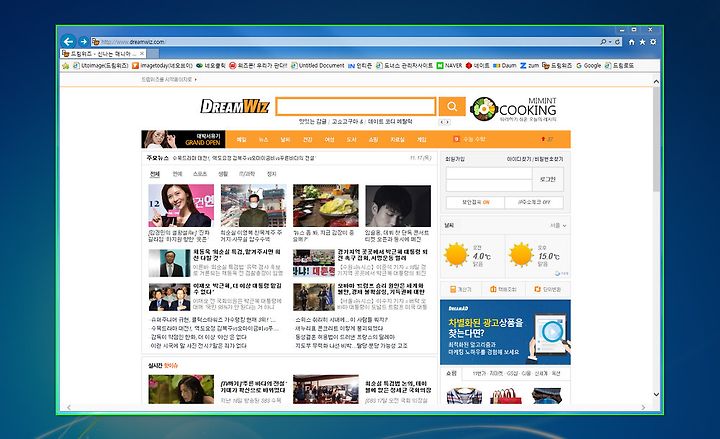
Task: Click the 11번가 shopping link
Action: (479, 373)
